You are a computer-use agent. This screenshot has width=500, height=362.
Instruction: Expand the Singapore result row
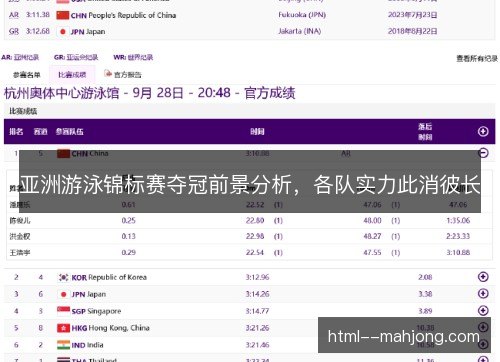click(x=483, y=311)
